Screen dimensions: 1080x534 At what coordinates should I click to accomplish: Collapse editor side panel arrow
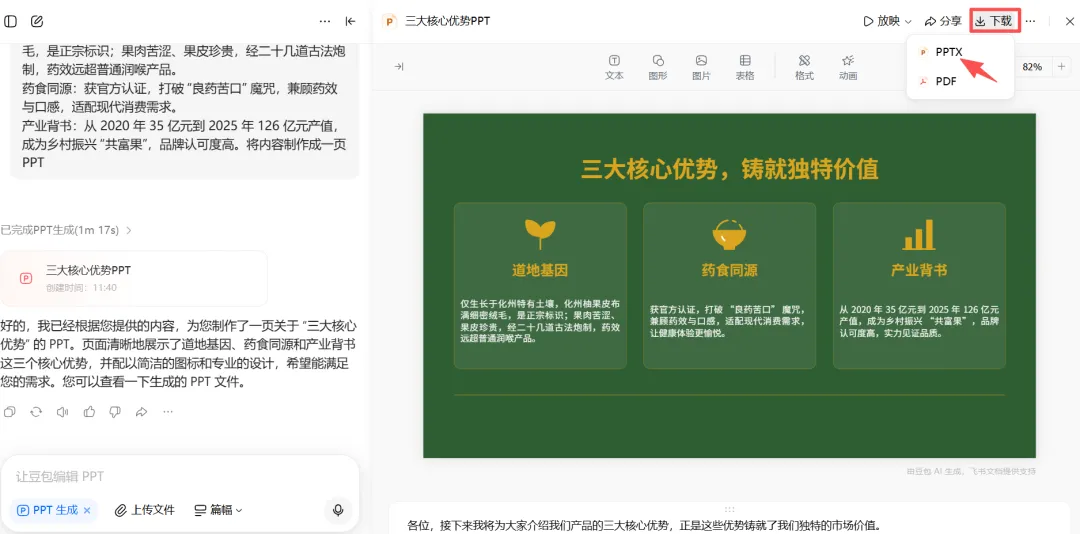(398, 67)
